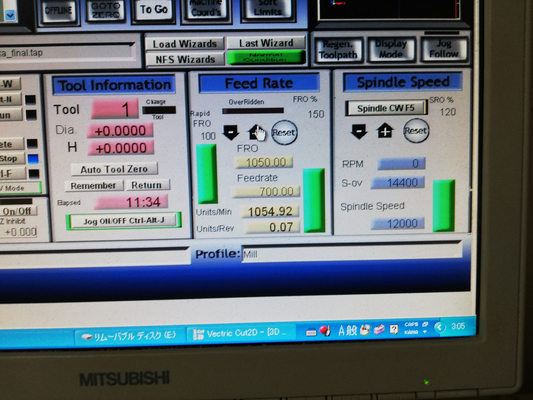
Task: Open the language bar help icon in the tray
Action: point(394,329)
